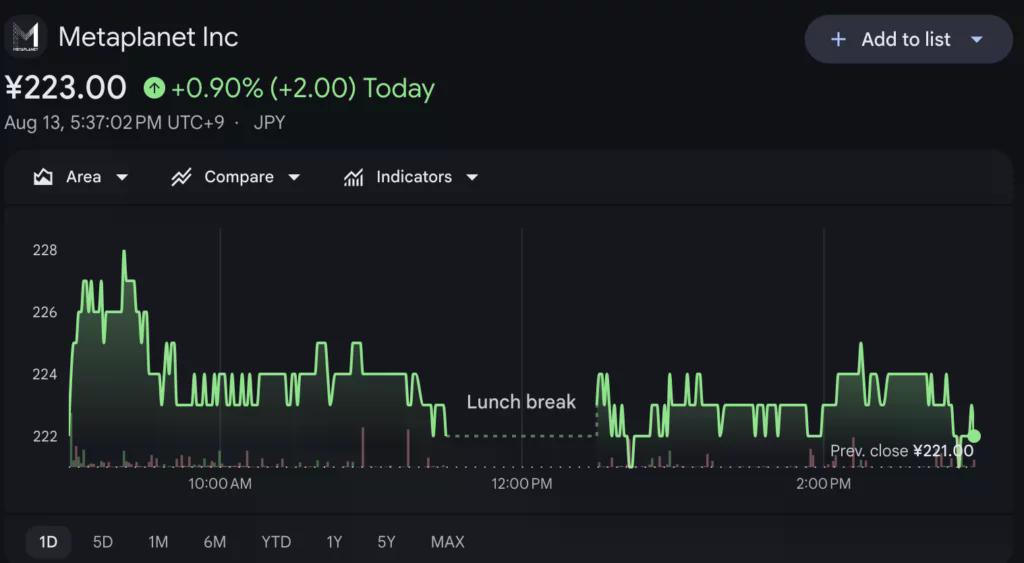Viewport: 1024px width, 563px height.
Task: Click the Indicators chart icon
Action: [x=353, y=177]
